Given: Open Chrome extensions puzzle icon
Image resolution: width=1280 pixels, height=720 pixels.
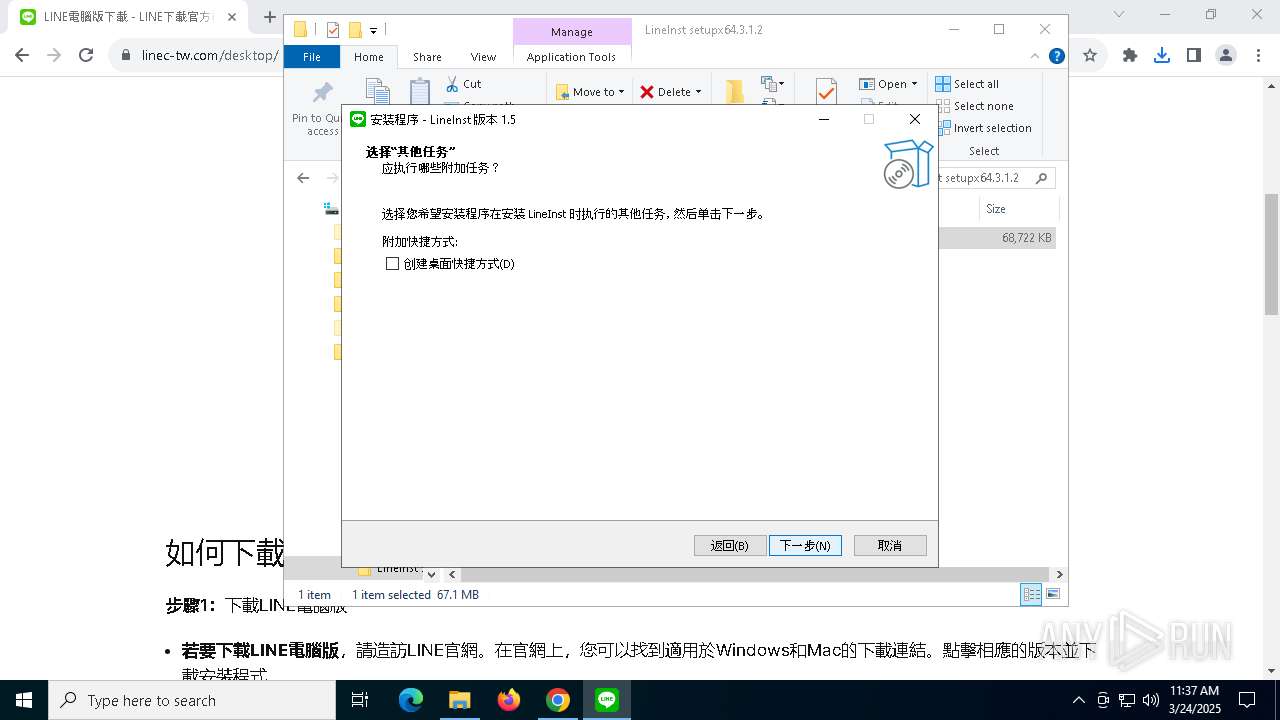Looking at the screenshot, I should pyautogui.click(x=1130, y=56).
